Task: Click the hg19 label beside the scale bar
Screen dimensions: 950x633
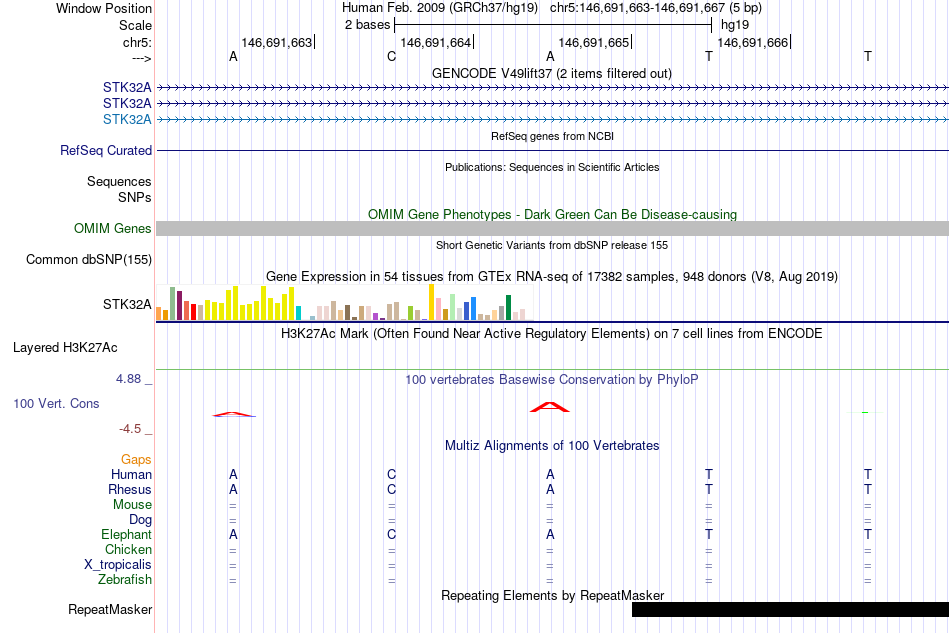Action: coord(735,25)
